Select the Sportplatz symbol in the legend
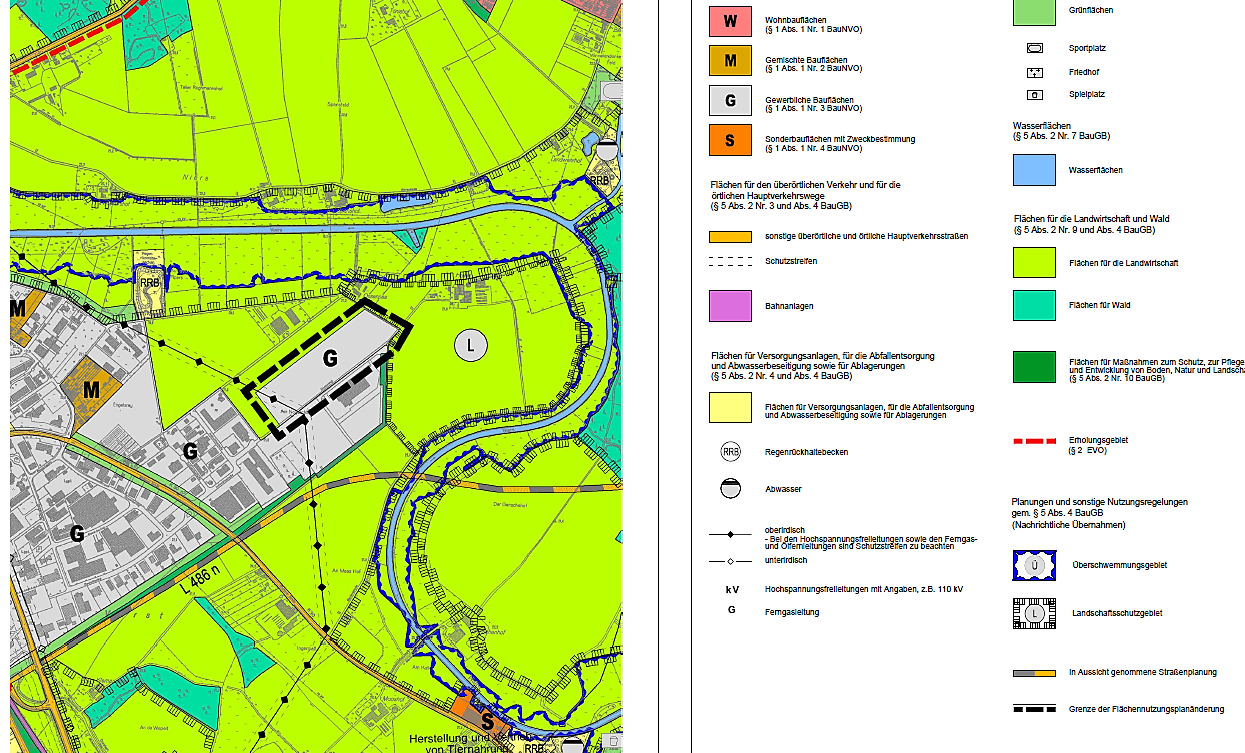The image size is (1245, 753). (x=1035, y=48)
